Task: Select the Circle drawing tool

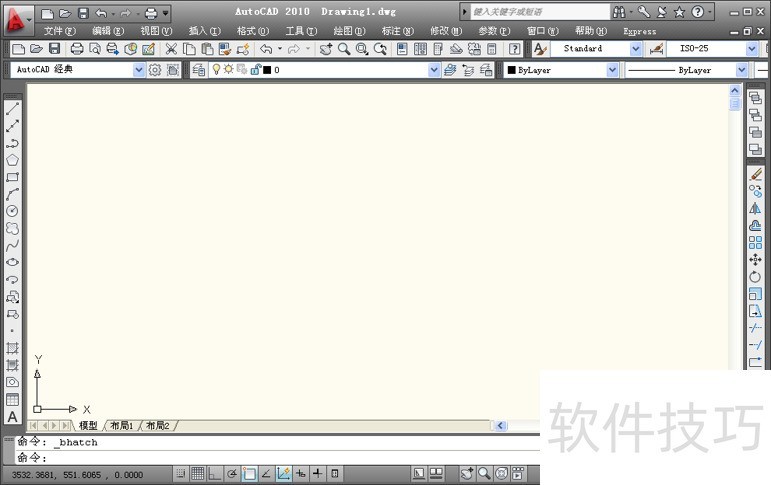Action: (12, 211)
